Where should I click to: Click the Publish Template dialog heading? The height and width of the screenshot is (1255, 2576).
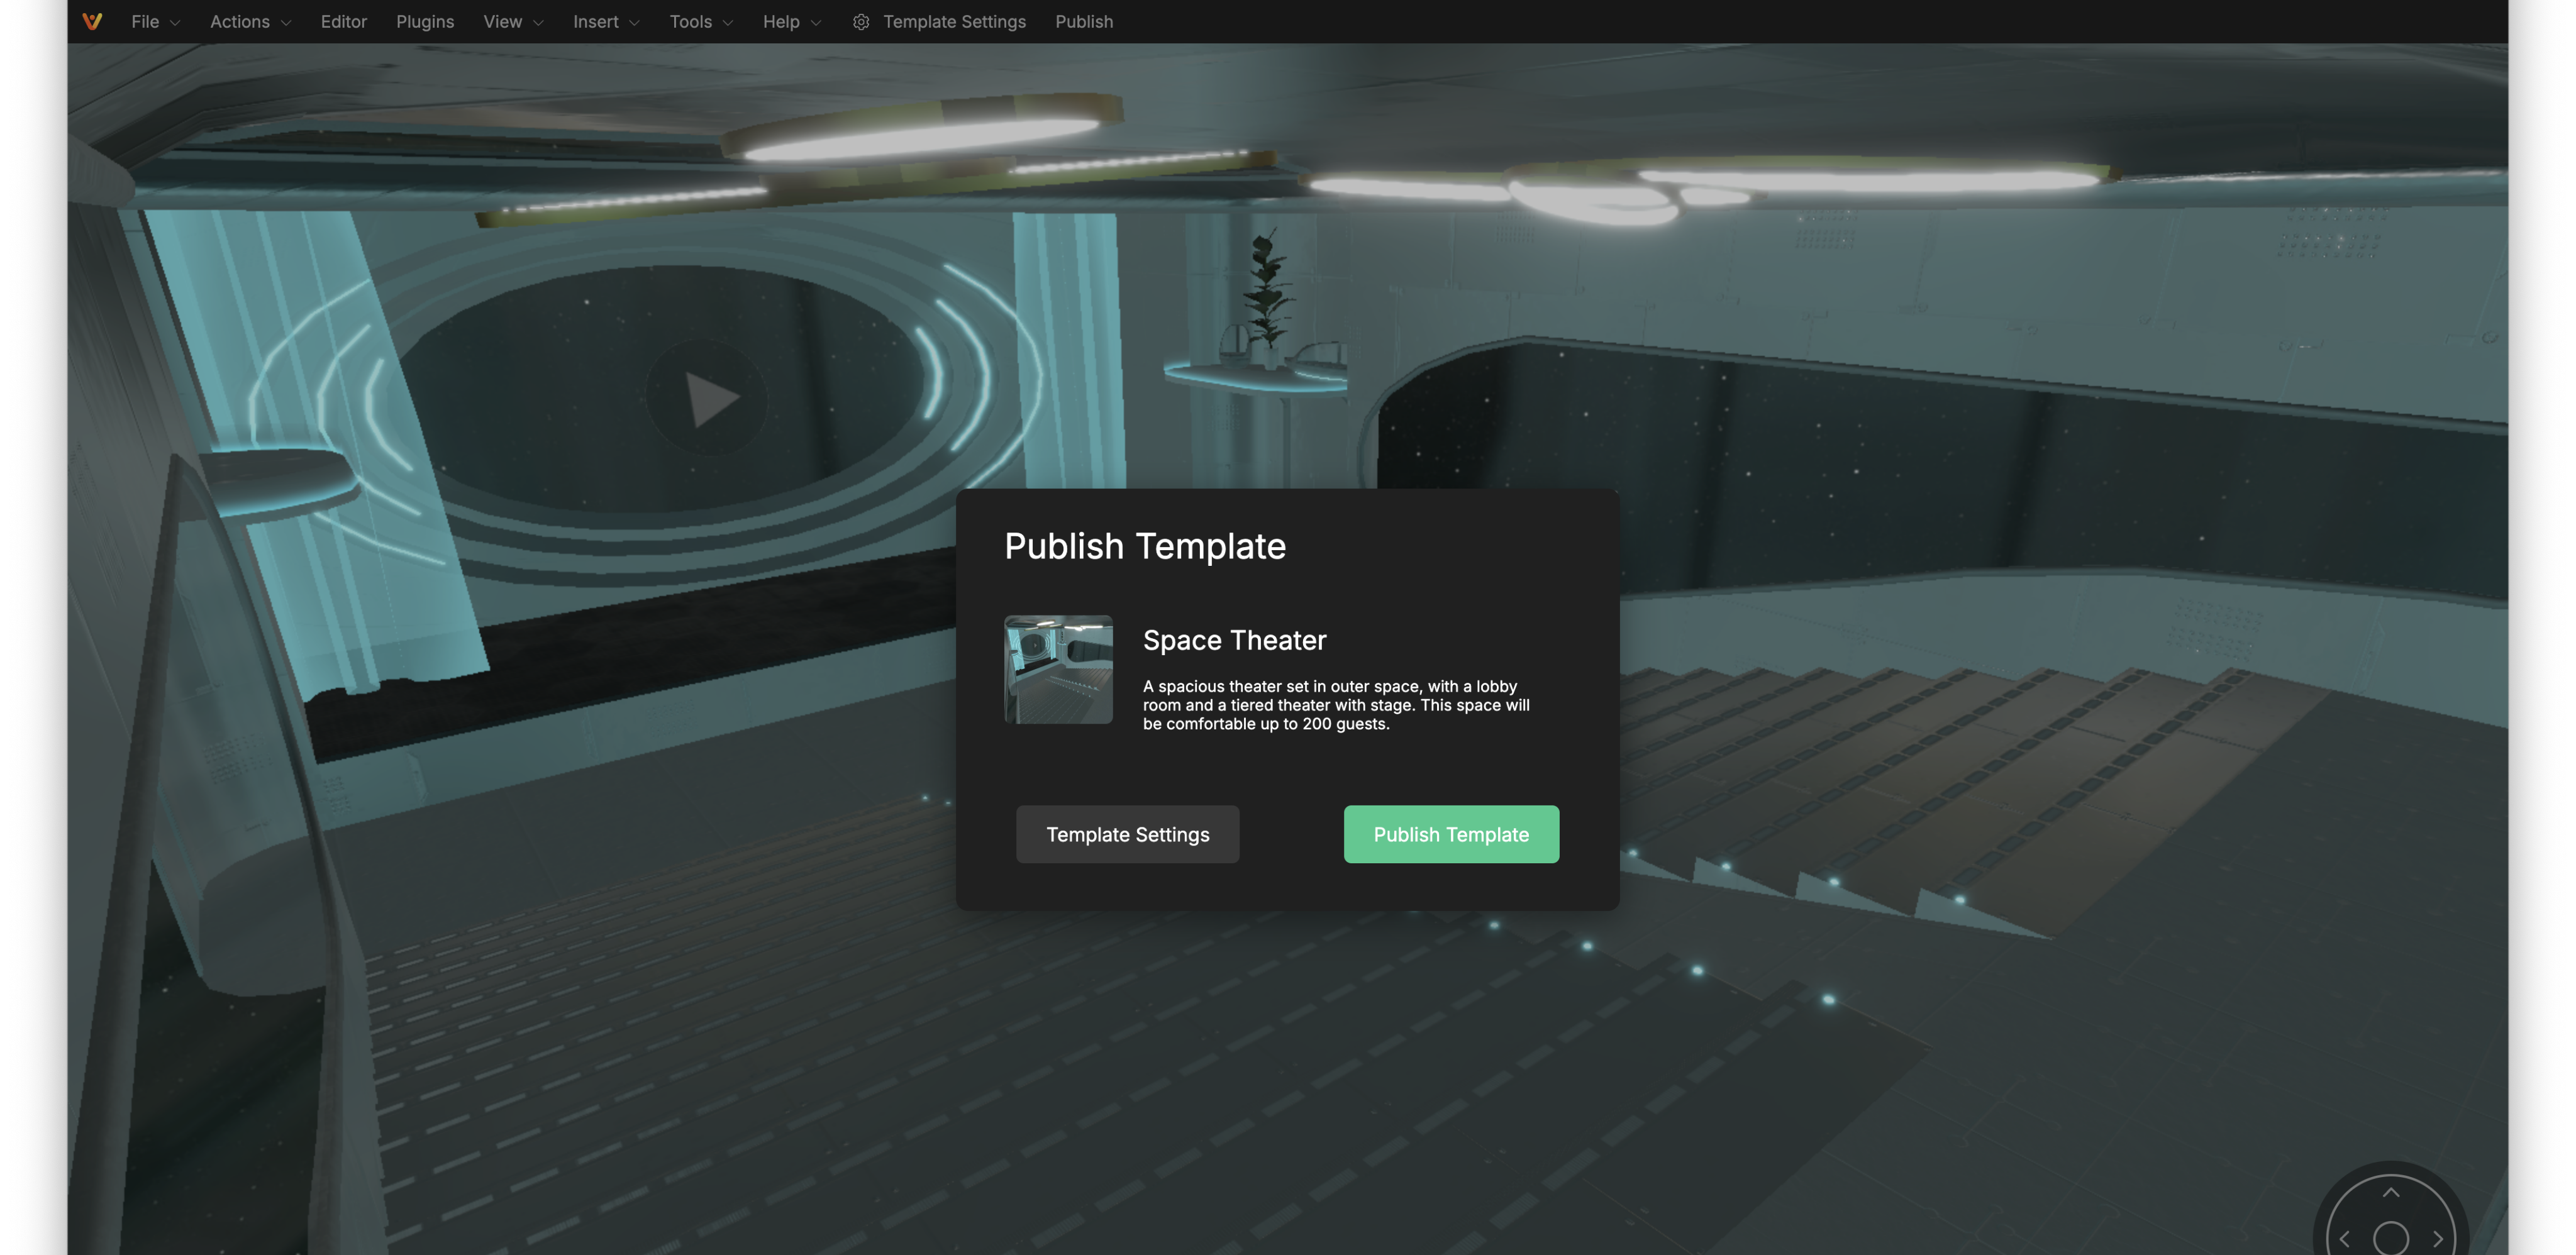coord(1144,546)
